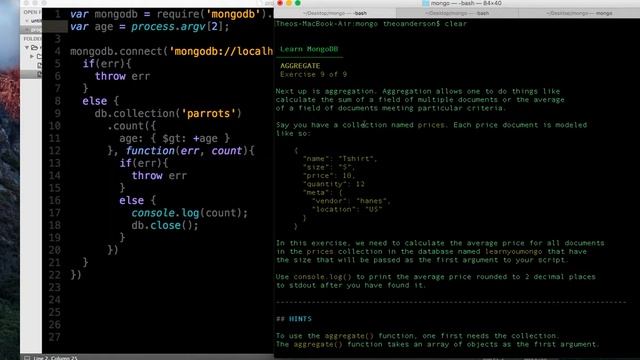Click +age on line 11

(x=205, y=138)
